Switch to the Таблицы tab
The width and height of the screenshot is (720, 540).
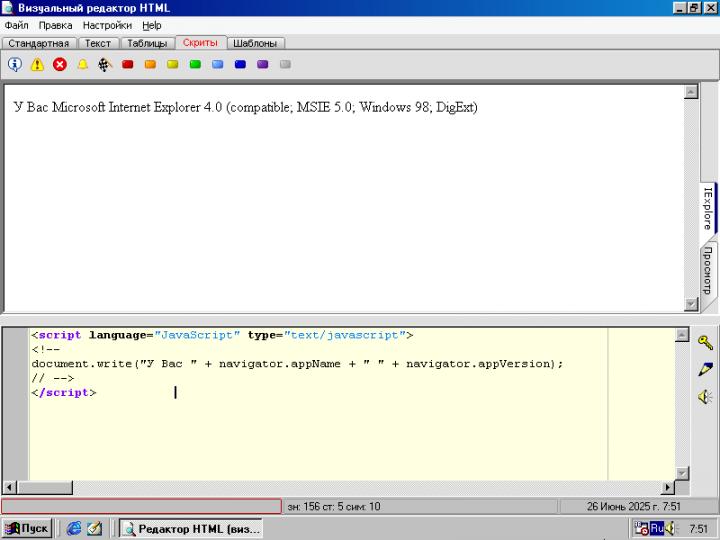coord(147,43)
